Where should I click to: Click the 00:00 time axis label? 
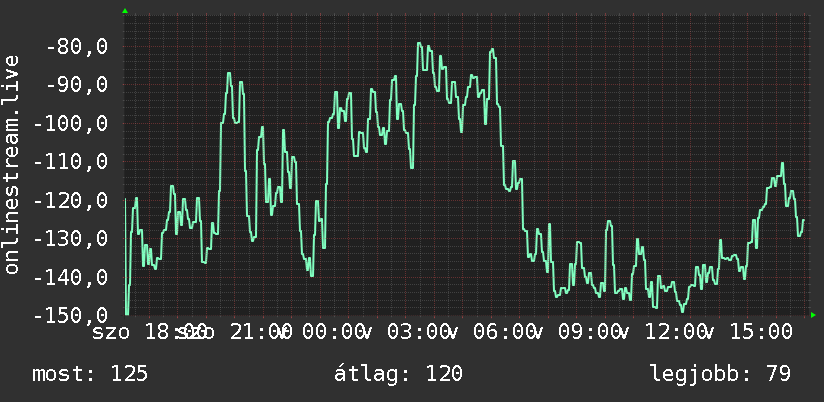(x=333, y=332)
